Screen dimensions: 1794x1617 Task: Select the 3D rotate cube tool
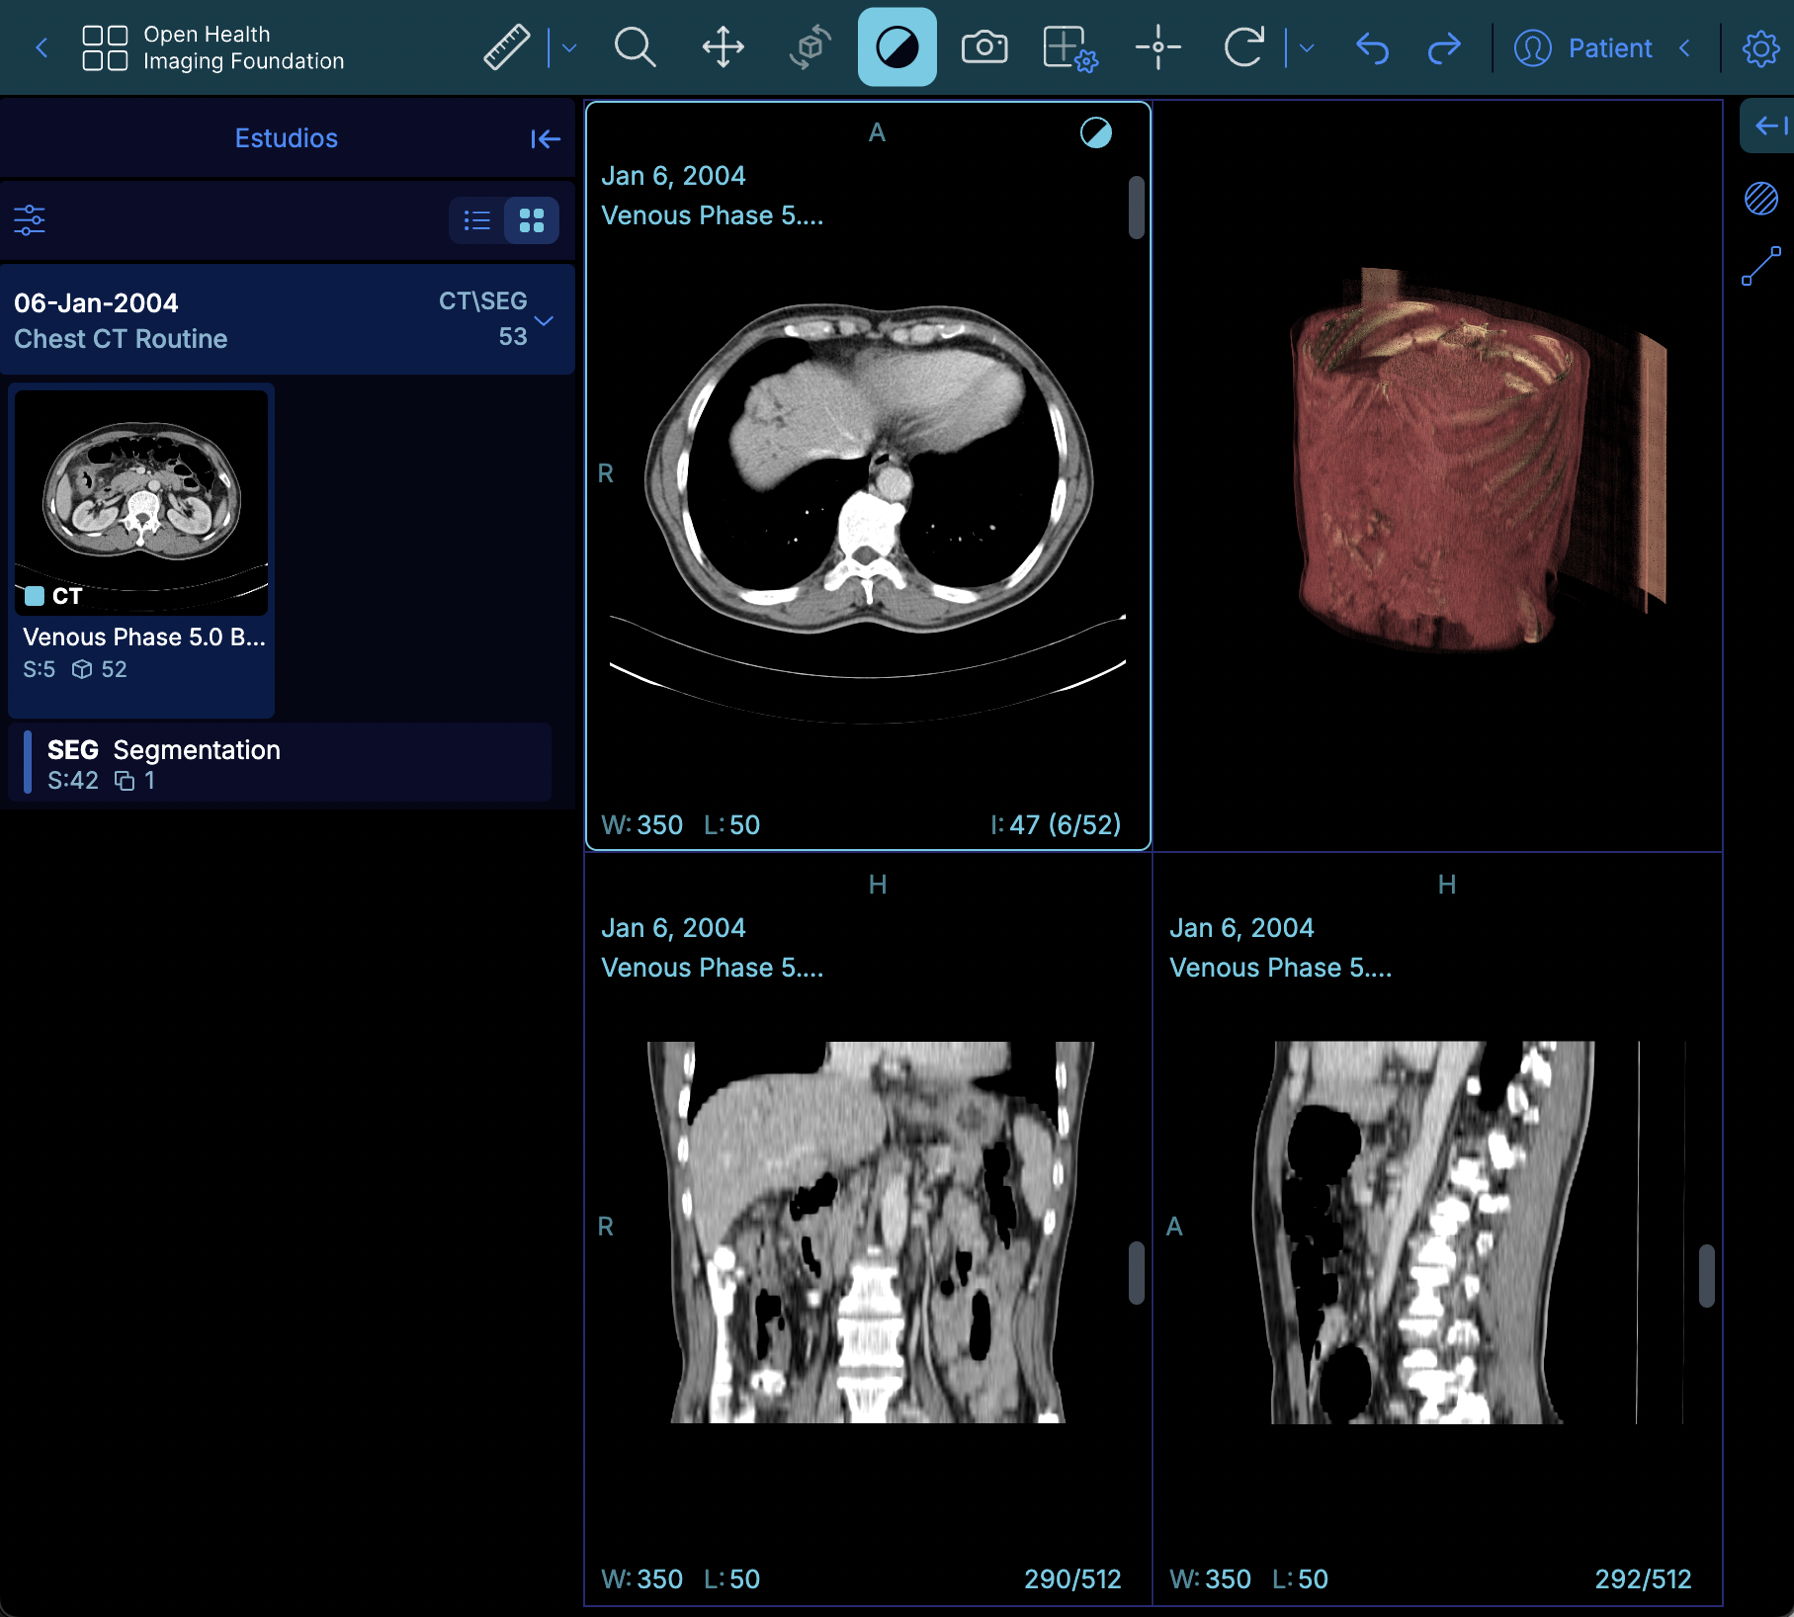pyautogui.click(x=810, y=47)
